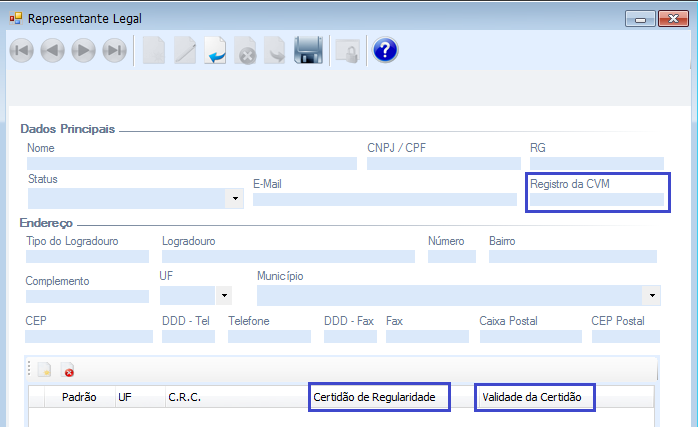698x427 pixels.
Task: Click the Padrão column header
Action: [79, 397]
